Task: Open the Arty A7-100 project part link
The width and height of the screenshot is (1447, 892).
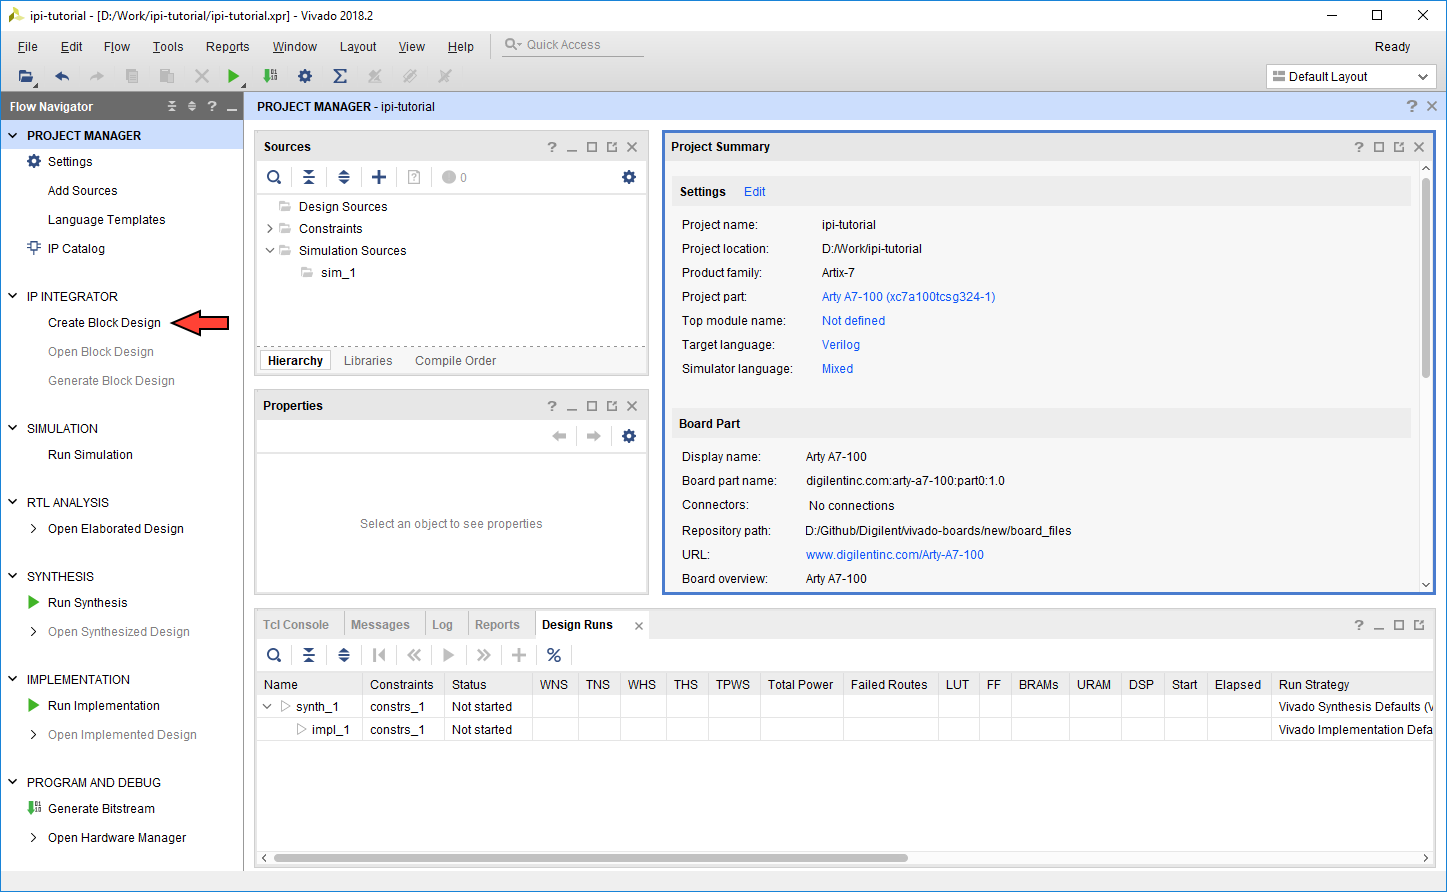Action: (x=908, y=297)
